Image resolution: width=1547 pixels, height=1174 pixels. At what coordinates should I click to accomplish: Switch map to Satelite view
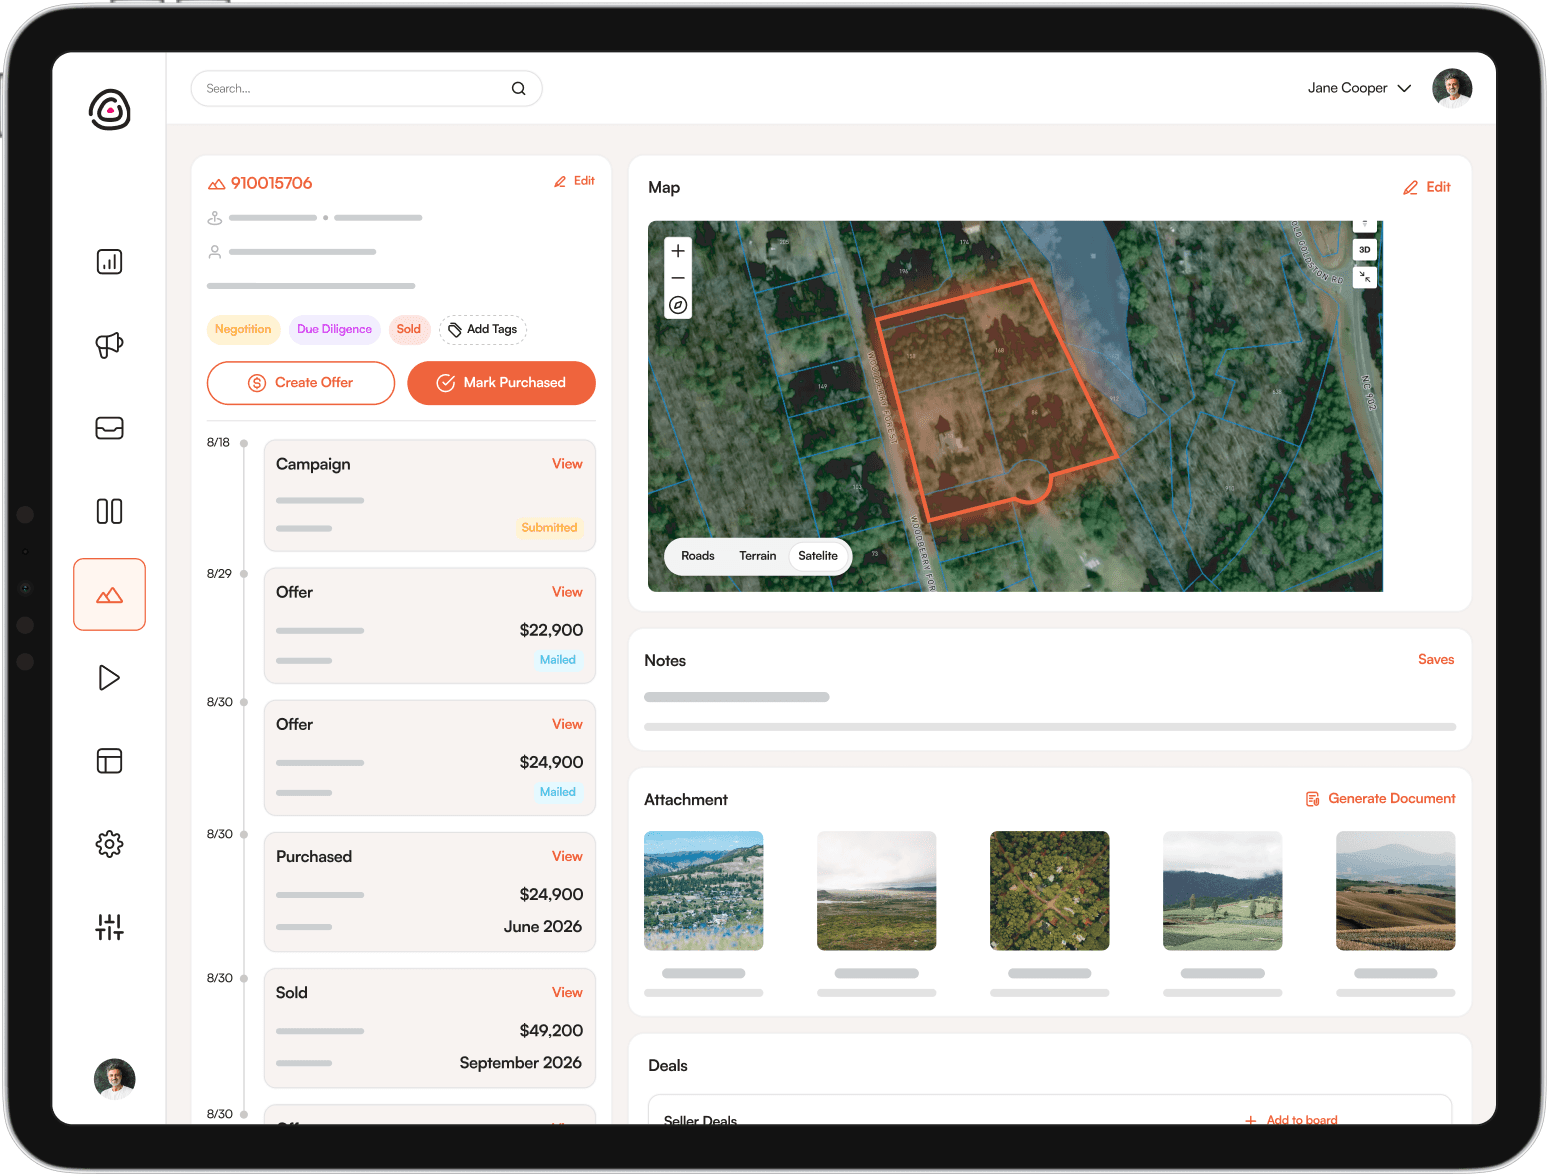pyautogui.click(x=818, y=556)
